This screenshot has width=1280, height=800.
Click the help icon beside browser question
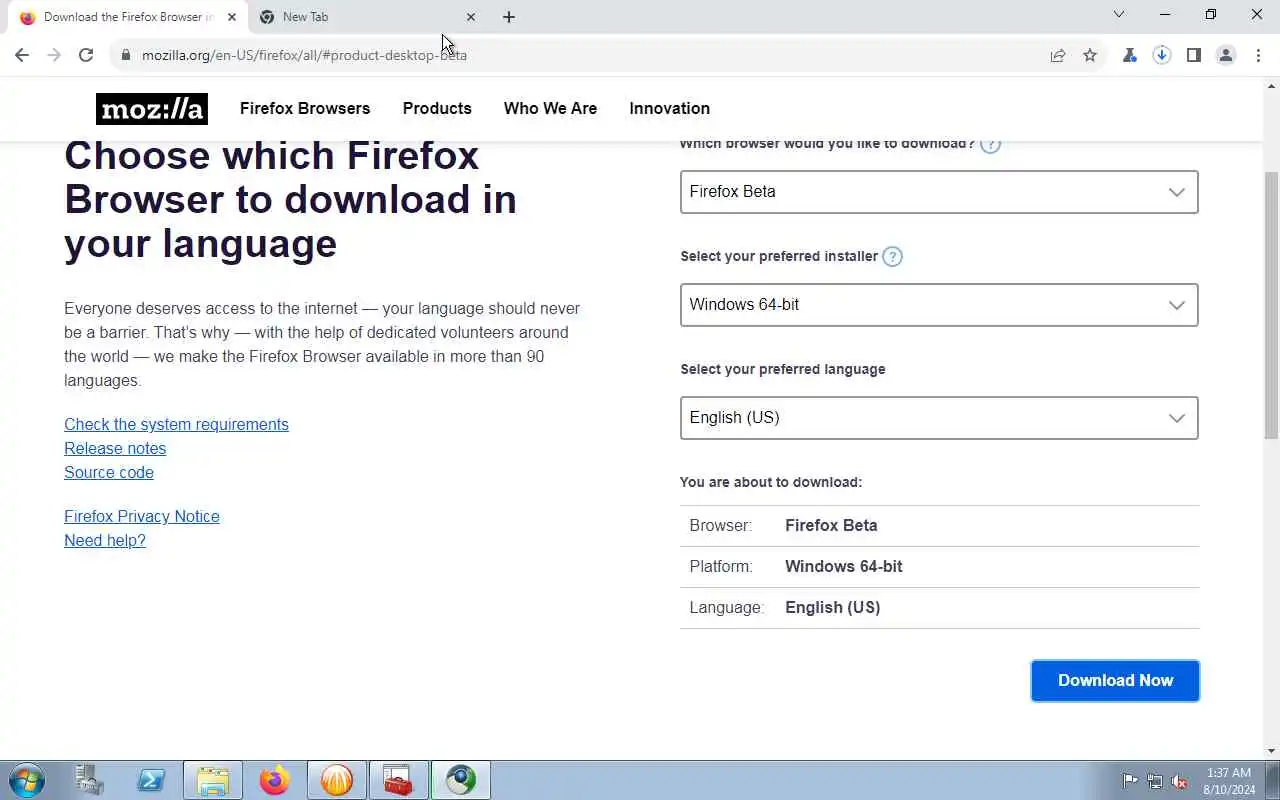point(990,144)
